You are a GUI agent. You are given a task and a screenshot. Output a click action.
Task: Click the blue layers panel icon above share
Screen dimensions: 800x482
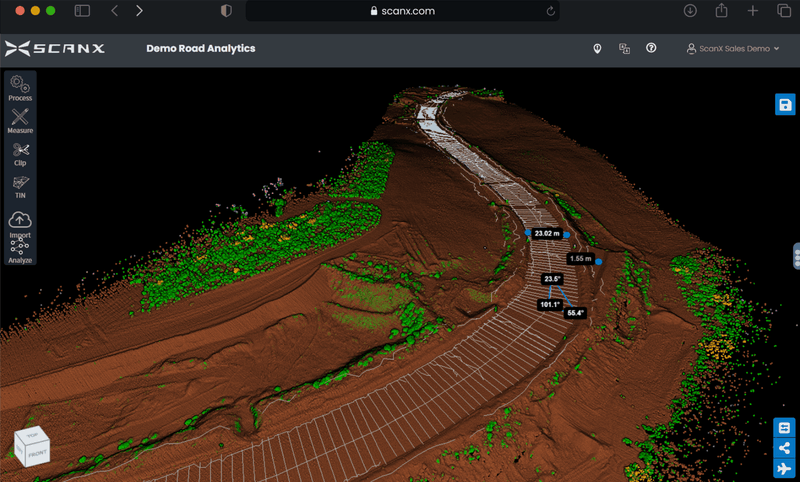[784, 427]
